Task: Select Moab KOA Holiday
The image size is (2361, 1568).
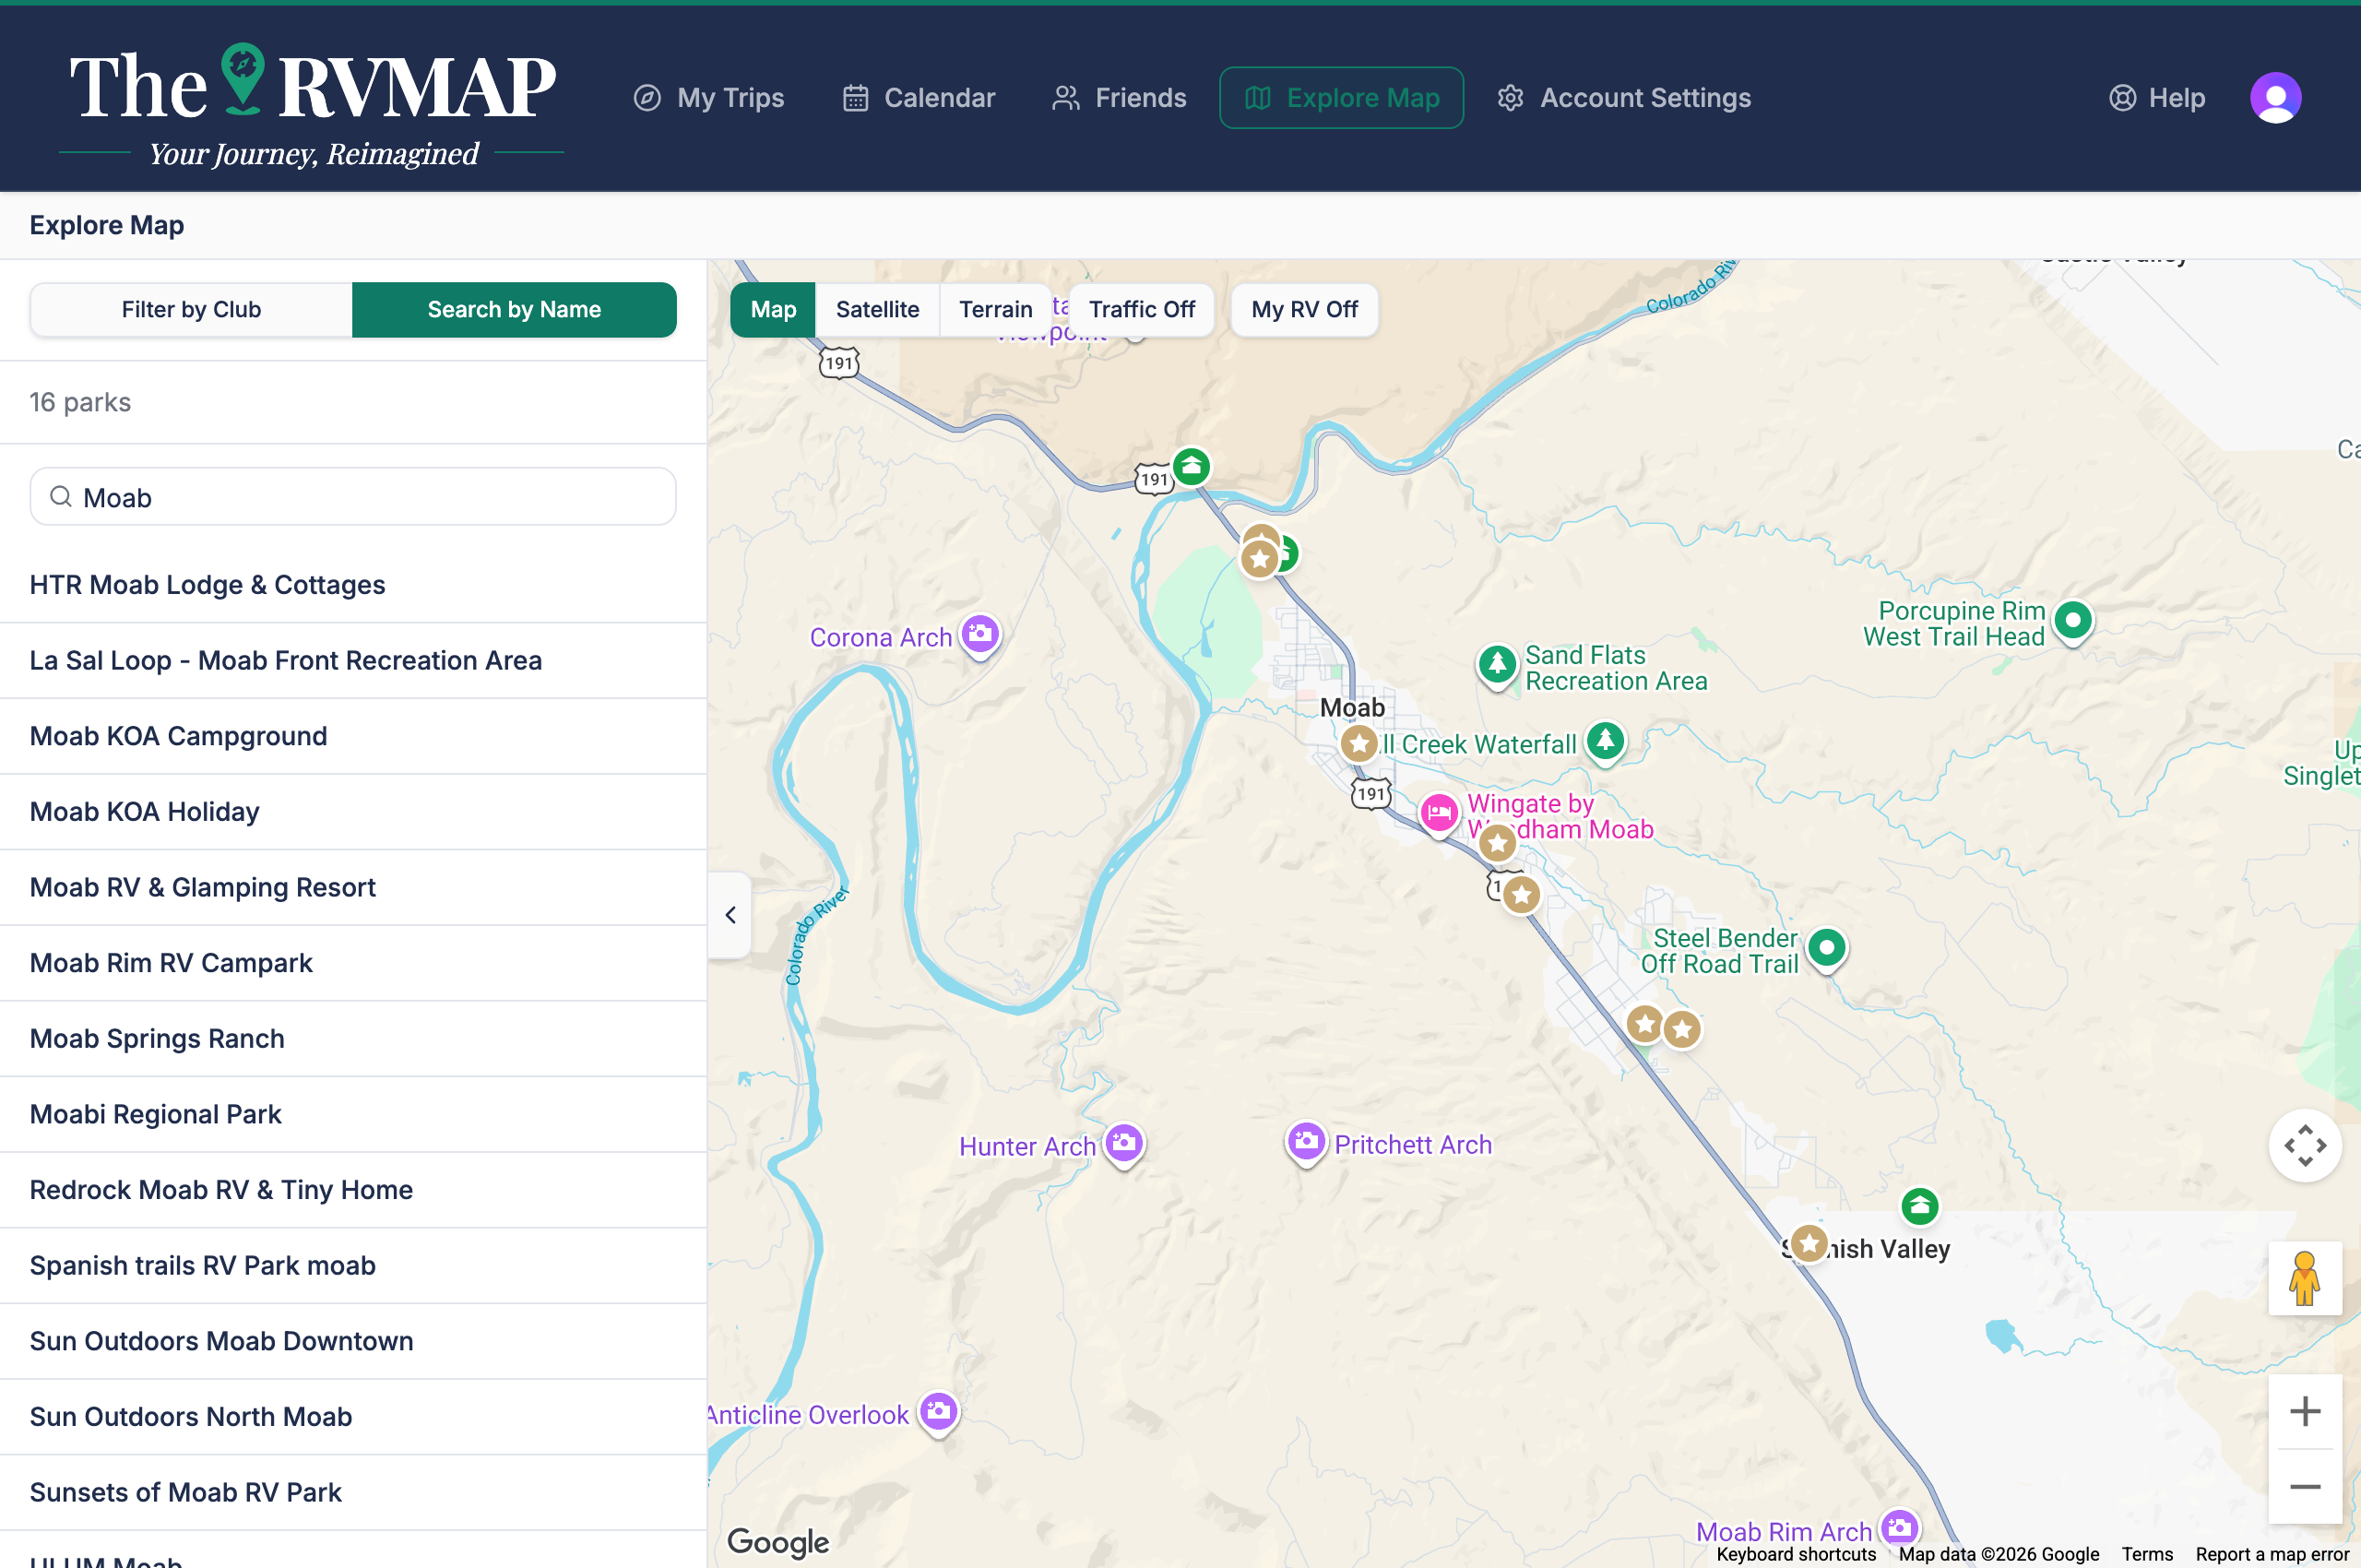Action: click(x=353, y=812)
